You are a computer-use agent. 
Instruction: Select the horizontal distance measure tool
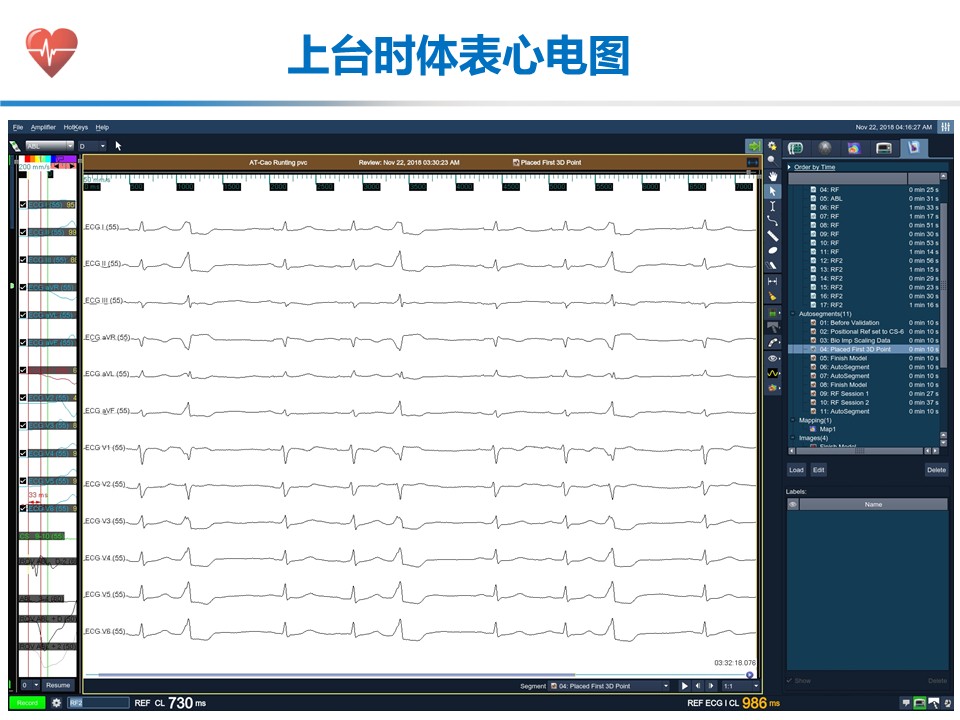773,281
